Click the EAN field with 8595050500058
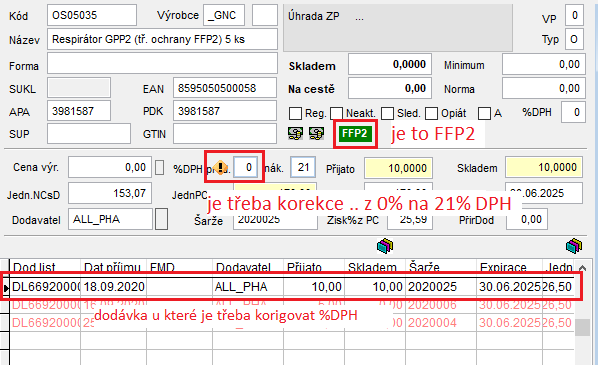Image resolution: width=598 pixels, height=365 pixels. pyautogui.click(x=225, y=88)
